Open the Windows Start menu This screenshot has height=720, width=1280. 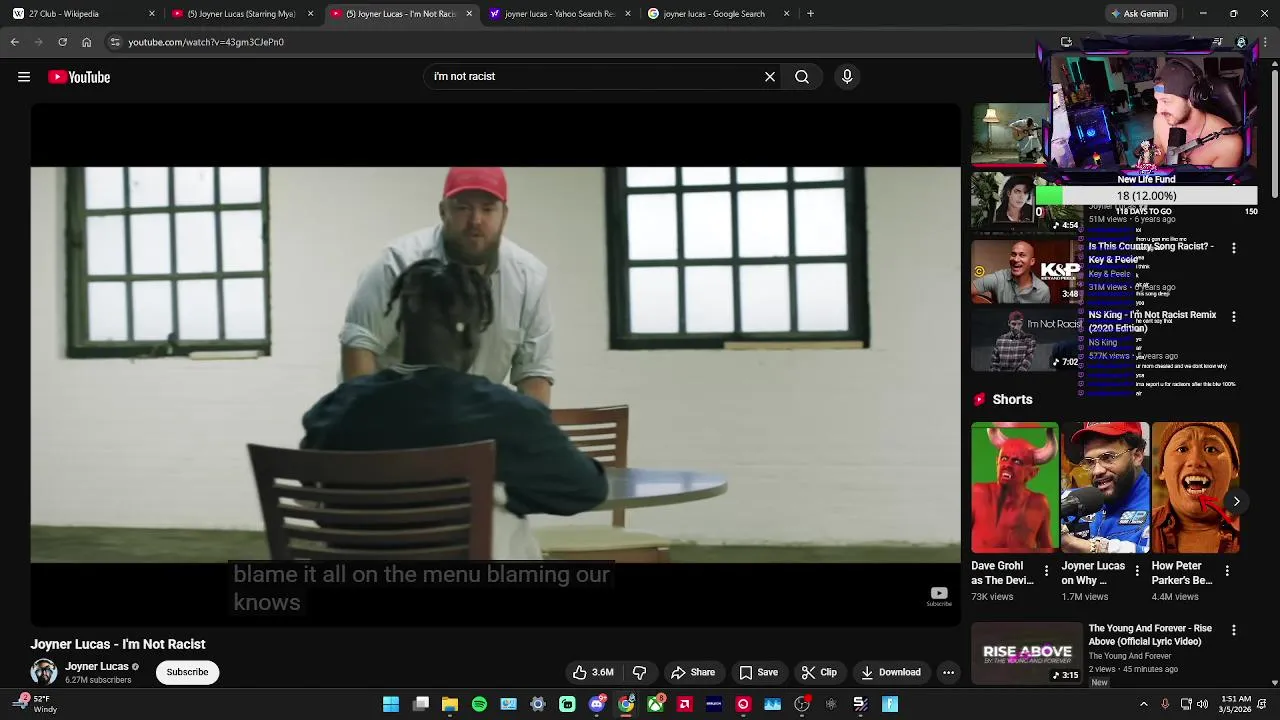tap(391, 704)
